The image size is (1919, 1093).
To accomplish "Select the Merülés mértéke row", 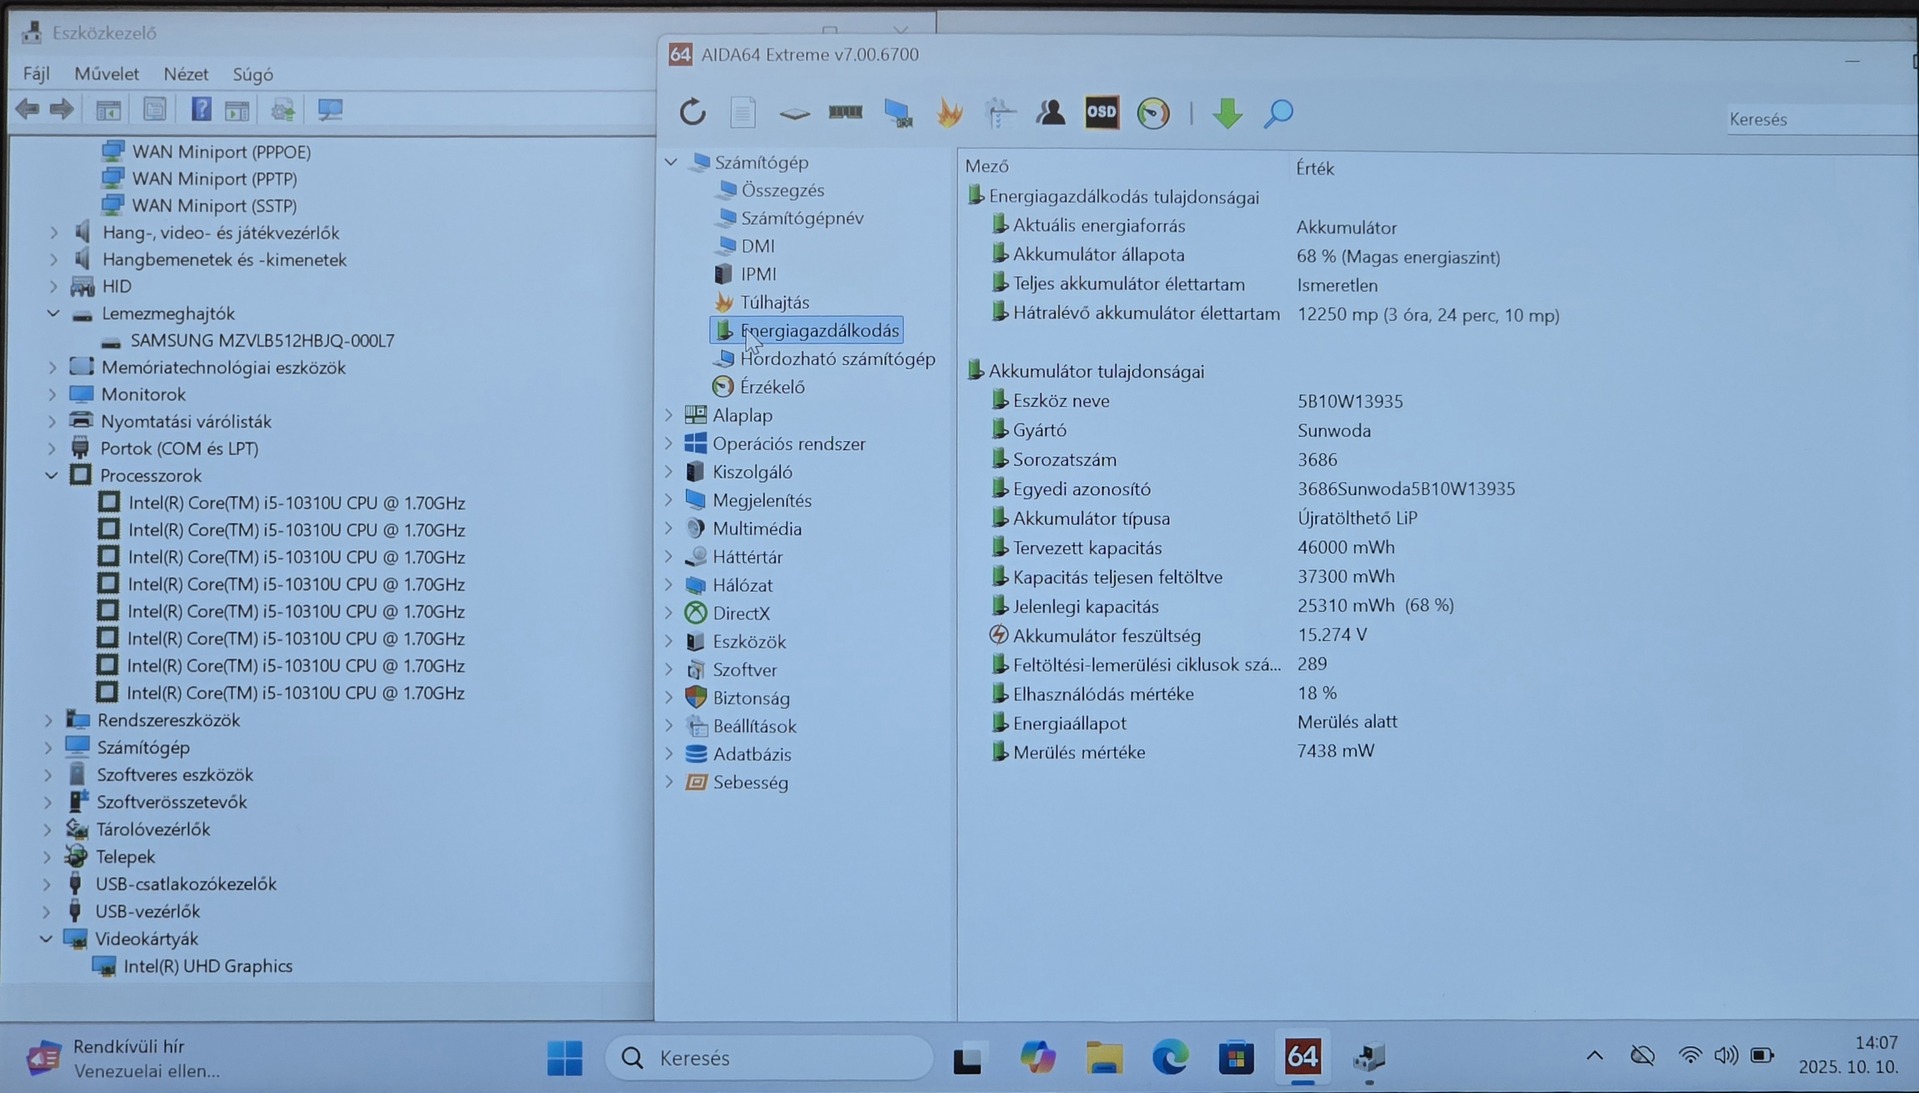I will tap(1182, 751).
